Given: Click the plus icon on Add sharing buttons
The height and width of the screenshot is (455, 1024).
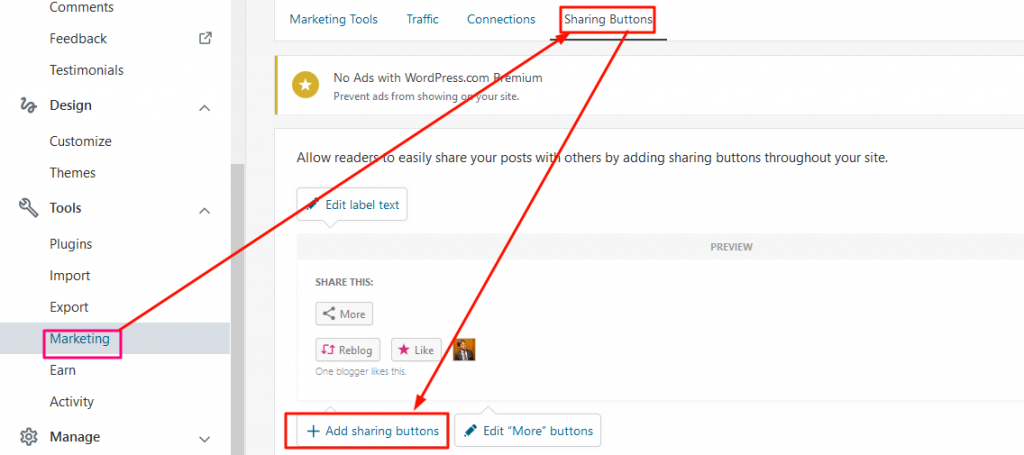Looking at the screenshot, I should [313, 431].
